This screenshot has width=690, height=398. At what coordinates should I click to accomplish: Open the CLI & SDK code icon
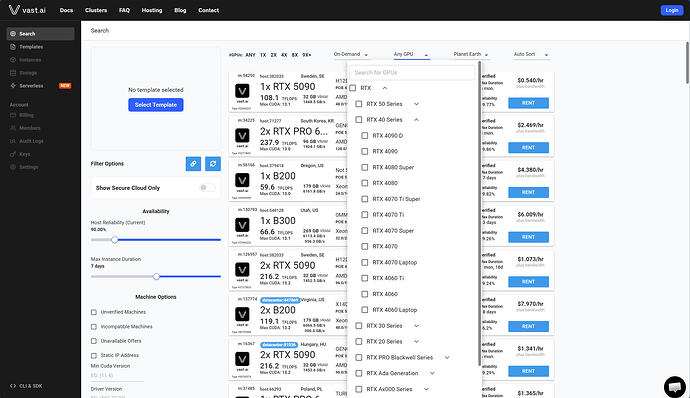click(13, 386)
